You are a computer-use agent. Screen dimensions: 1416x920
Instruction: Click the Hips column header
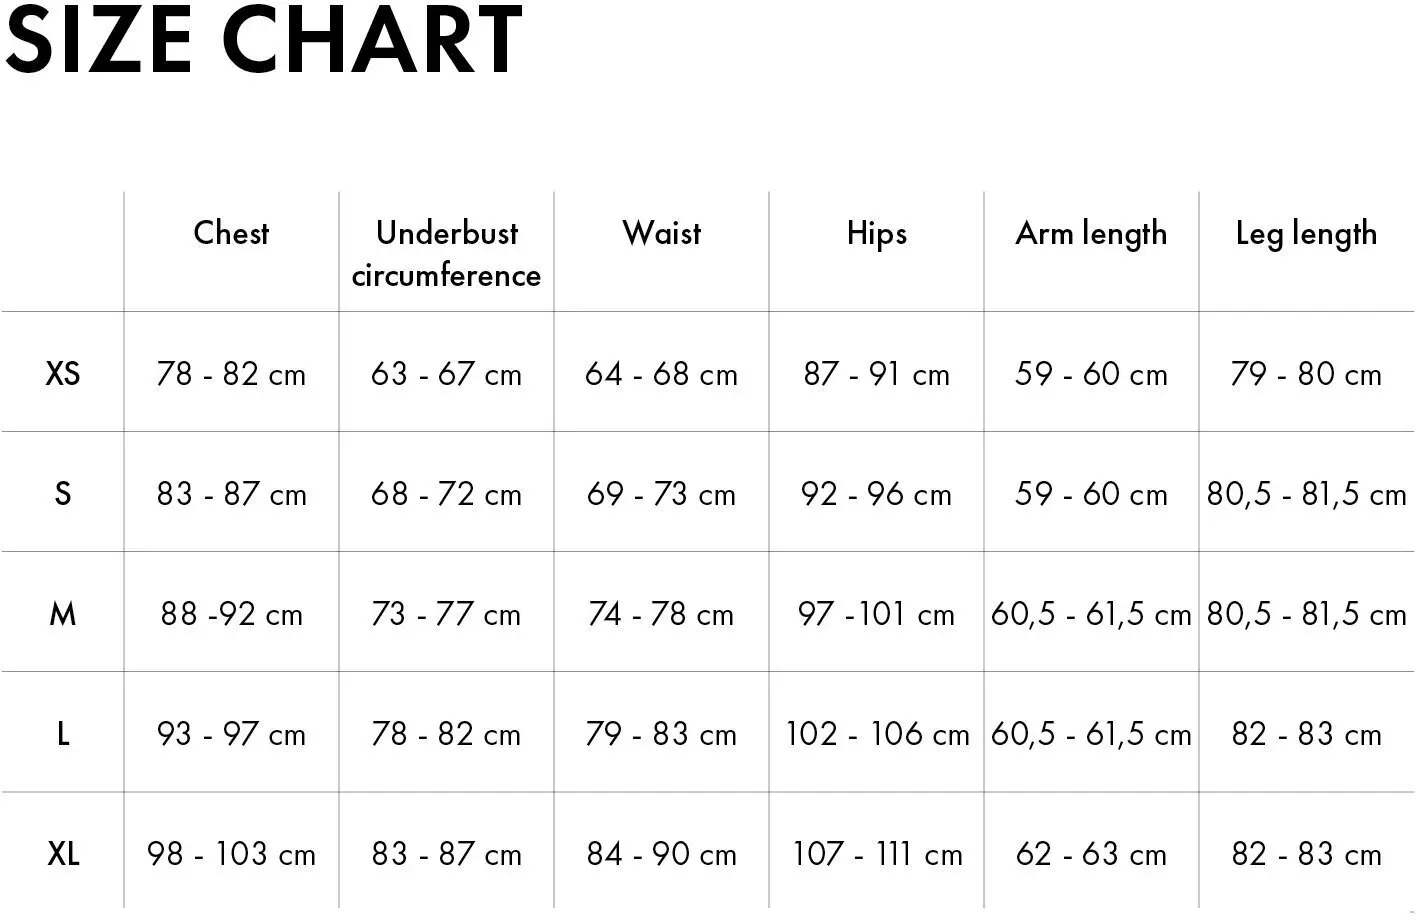(x=876, y=235)
